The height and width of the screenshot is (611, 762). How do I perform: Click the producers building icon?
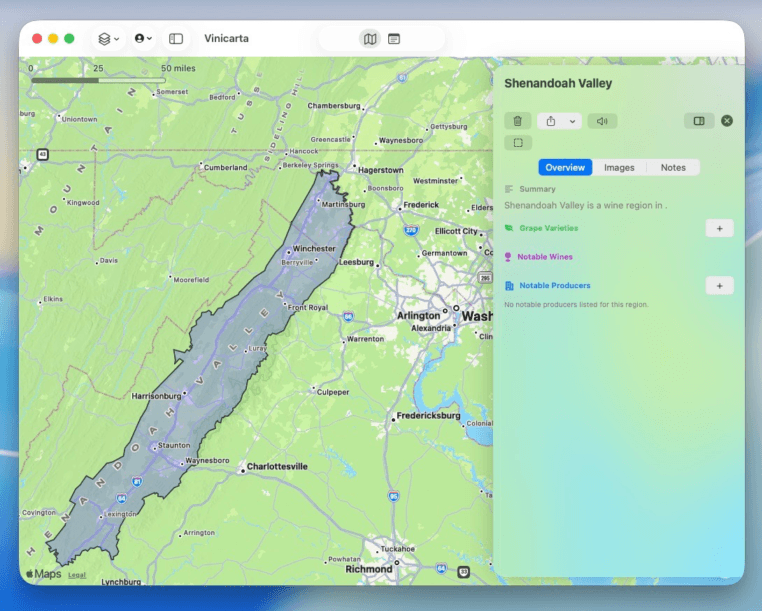[509, 286]
